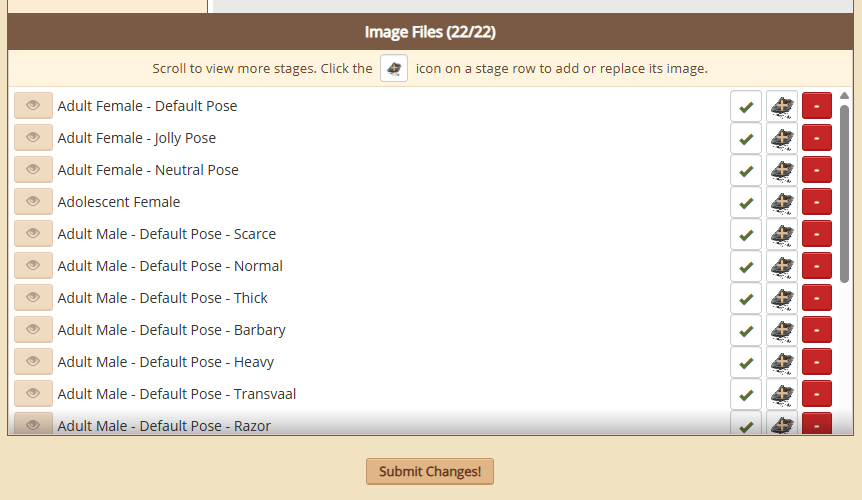This screenshot has width=862, height=500.
Task: Select the Adolescent Female stage row label
Action: pos(119,202)
